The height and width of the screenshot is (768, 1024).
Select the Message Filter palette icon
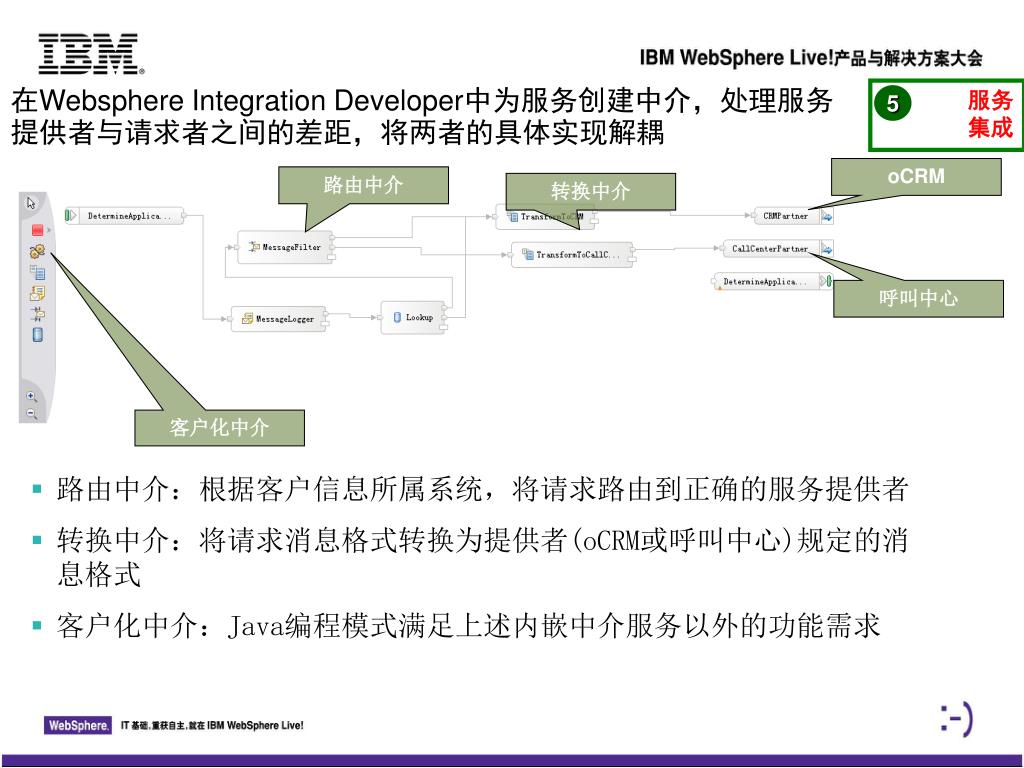[x=37, y=314]
